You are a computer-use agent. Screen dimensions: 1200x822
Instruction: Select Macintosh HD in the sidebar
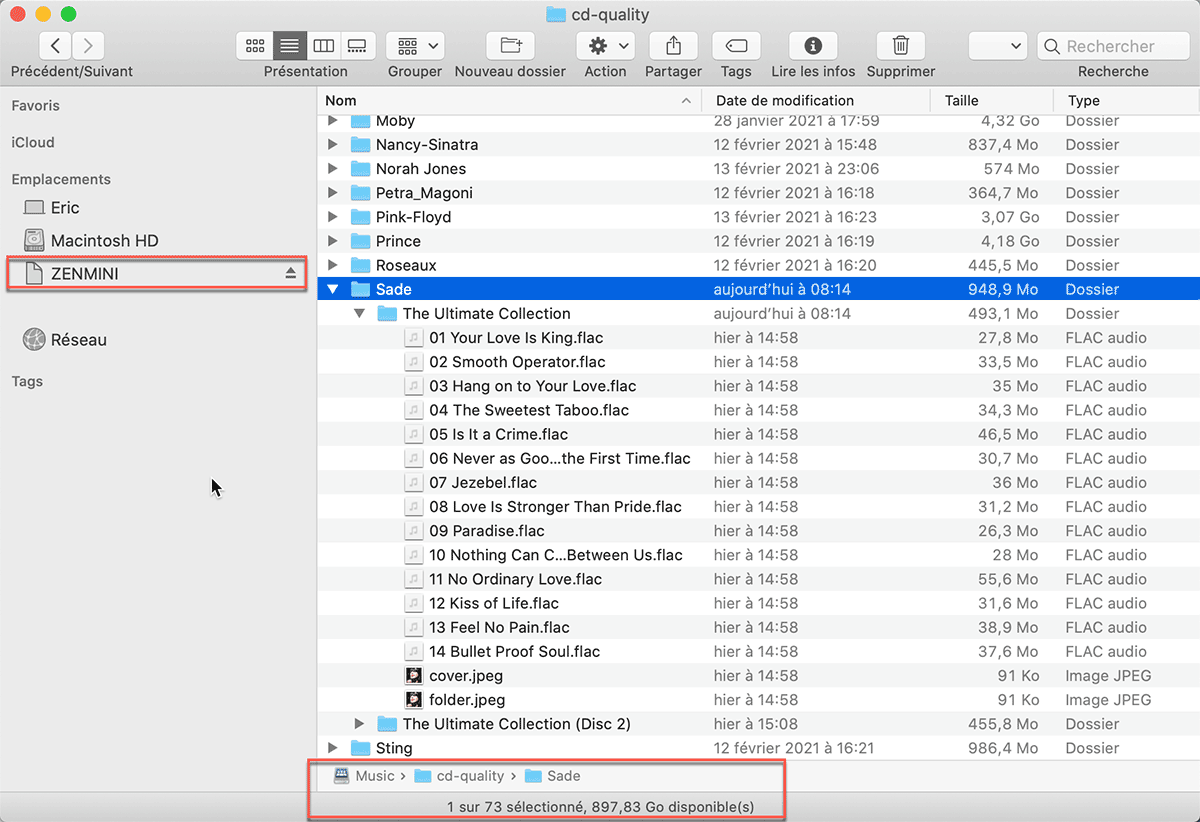pyautogui.click(x=104, y=240)
